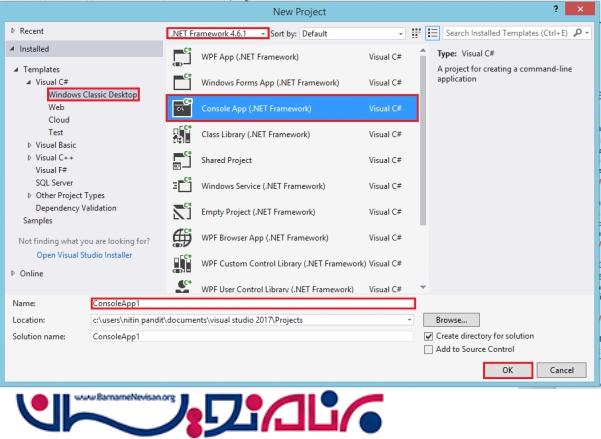Open Visual Studio Installer link
601x439 pixels.
84,255
